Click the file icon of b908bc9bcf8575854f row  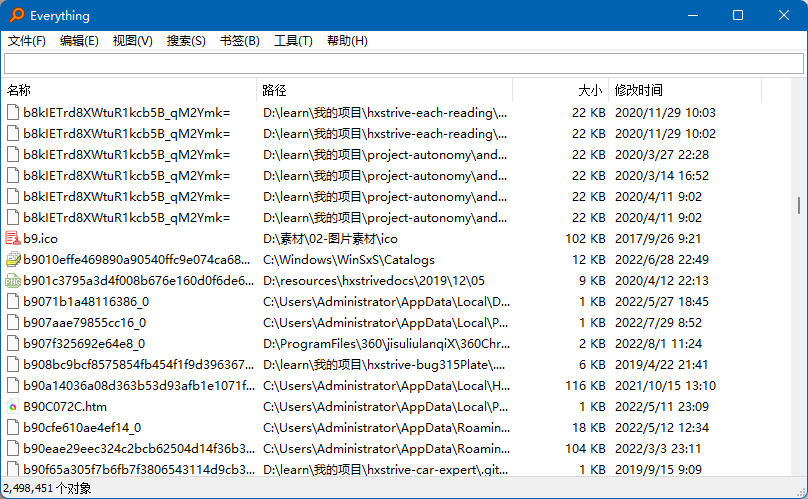13,364
